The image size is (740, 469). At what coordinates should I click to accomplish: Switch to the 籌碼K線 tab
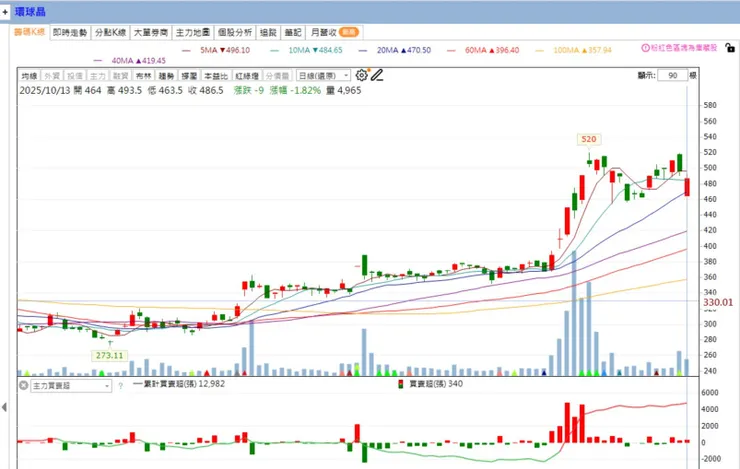coord(29,32)
